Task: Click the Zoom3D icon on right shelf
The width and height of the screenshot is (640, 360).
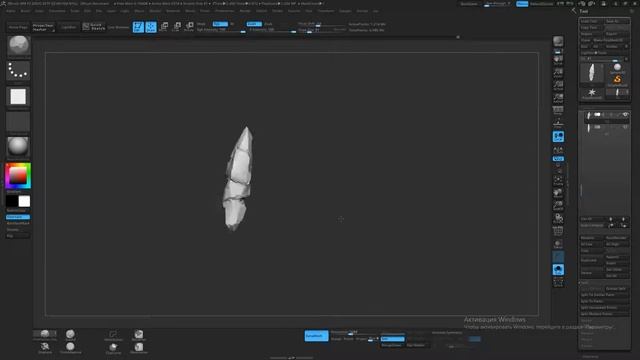Action: click(x=558, y=206)
